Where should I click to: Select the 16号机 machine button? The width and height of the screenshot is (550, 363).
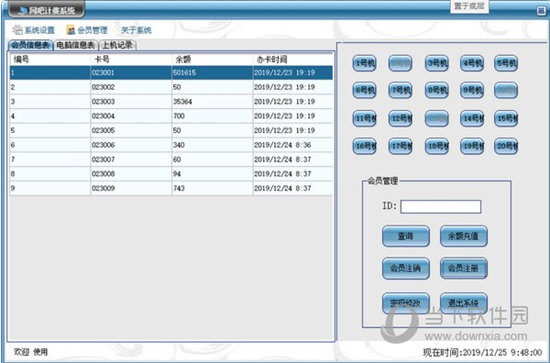click(x=364, y=146)
